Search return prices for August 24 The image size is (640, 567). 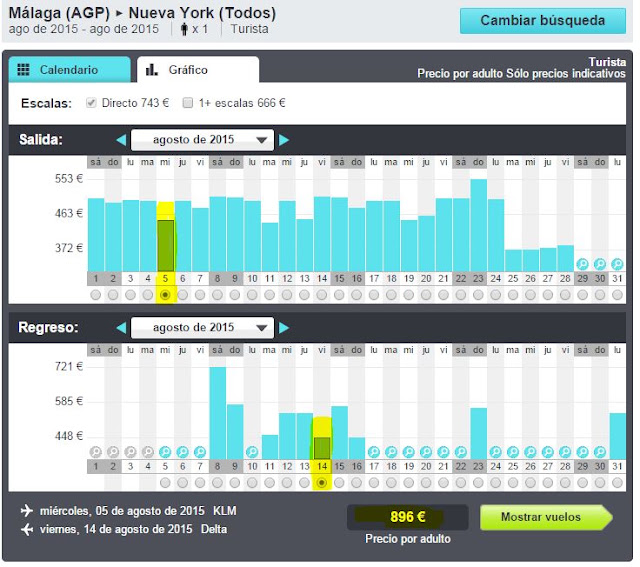point(496,452)
